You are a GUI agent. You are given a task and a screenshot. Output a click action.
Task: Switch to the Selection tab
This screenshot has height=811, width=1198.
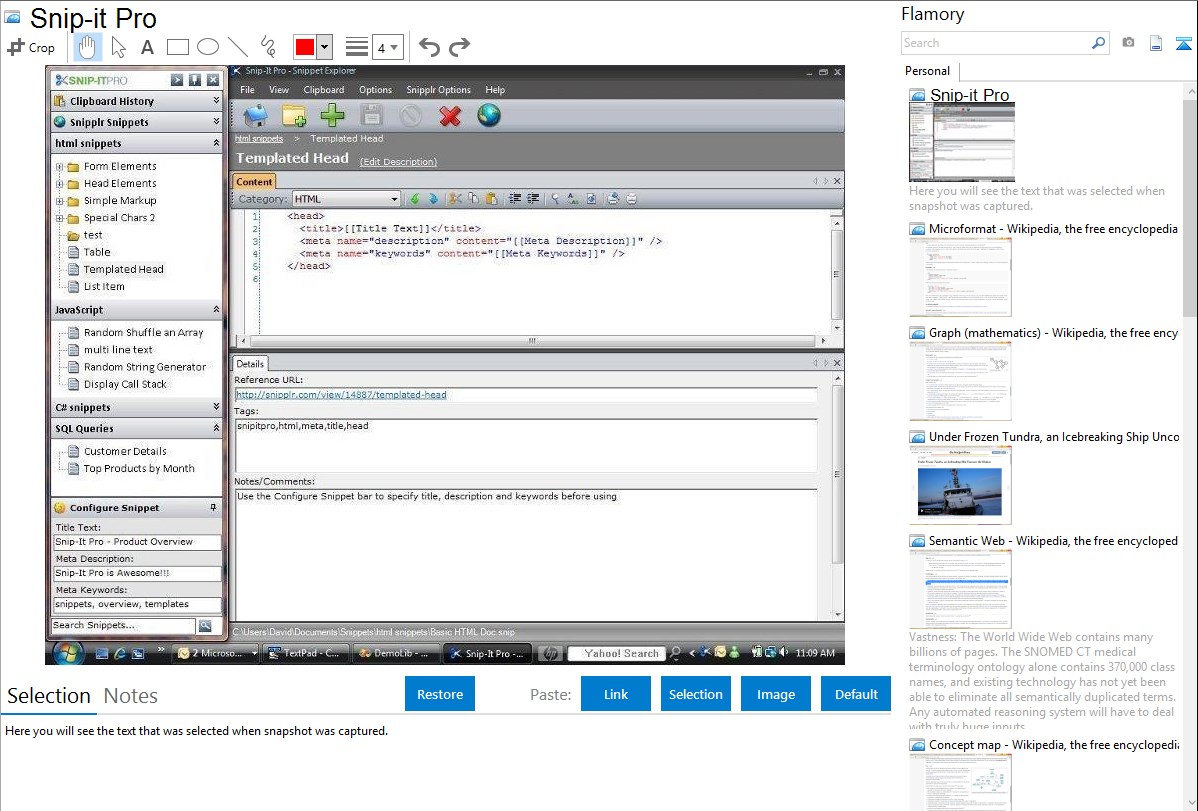tap(49, 696)
